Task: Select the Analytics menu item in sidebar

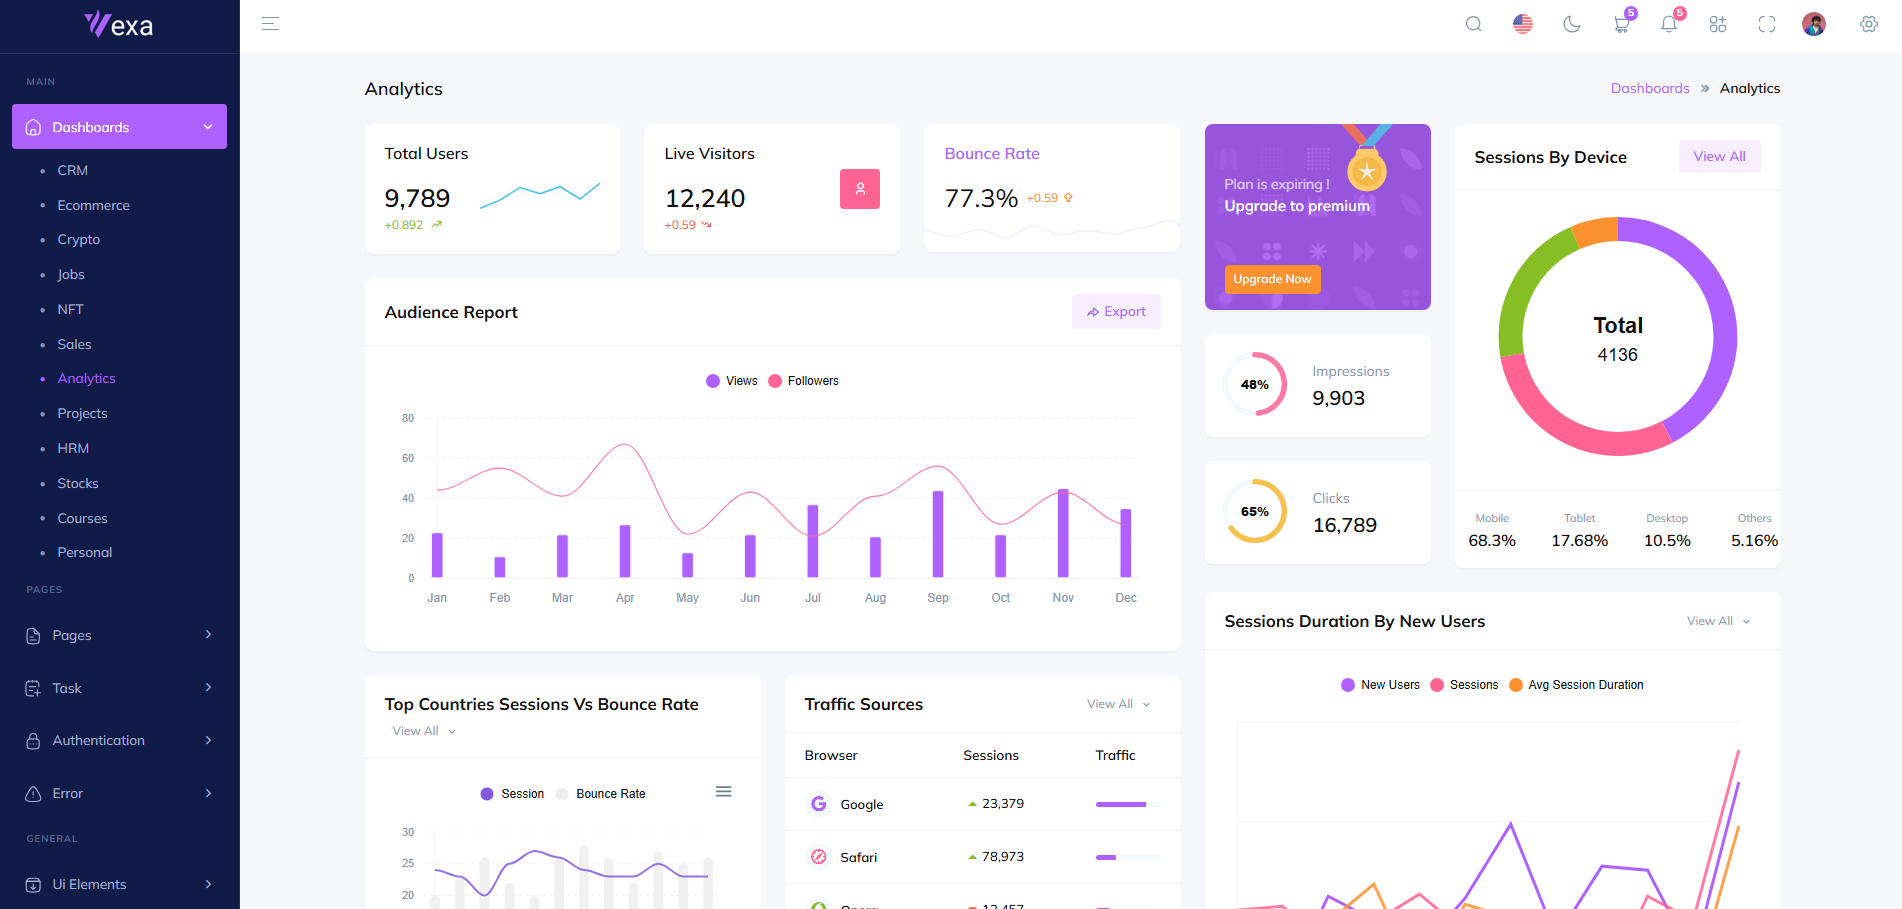Action: click(86, 378)
